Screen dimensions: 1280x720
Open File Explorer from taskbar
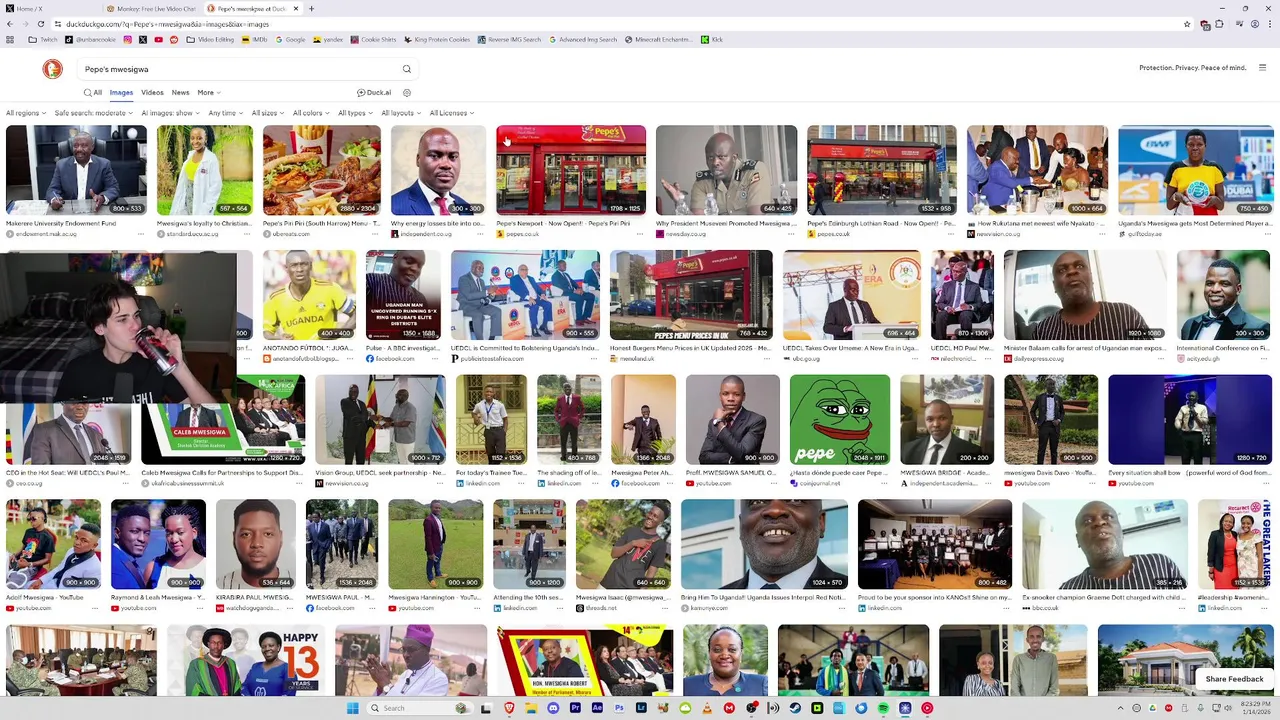531,708
